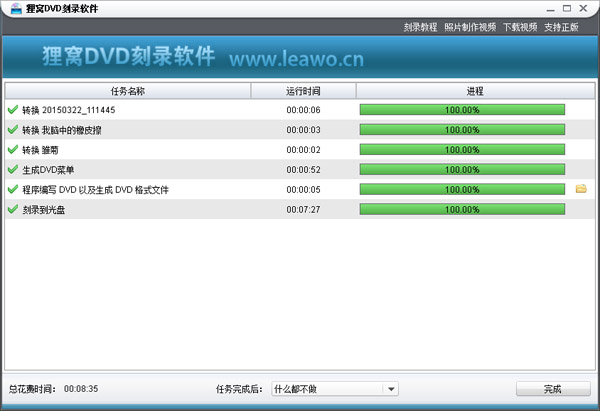
Task: Close the 狸窝DVD刻录软件 window
Action: (x=584, y=8)
